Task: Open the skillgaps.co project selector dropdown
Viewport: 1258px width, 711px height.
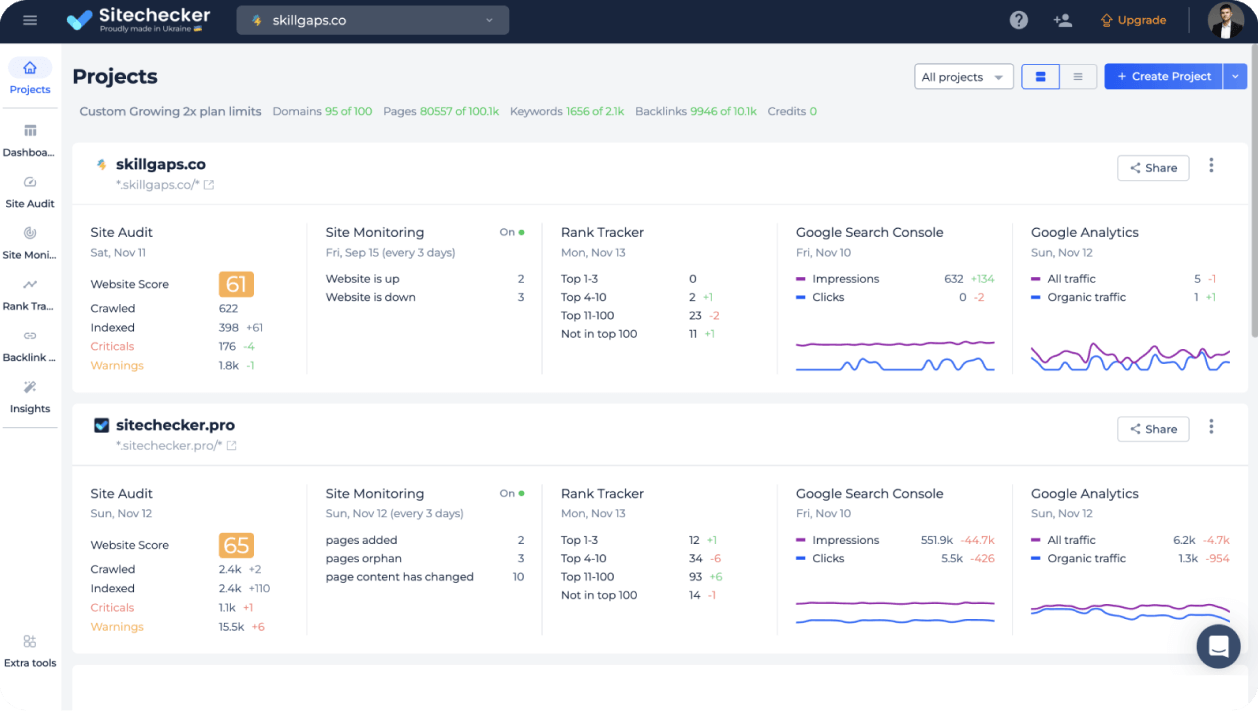Action: point(373,20)
